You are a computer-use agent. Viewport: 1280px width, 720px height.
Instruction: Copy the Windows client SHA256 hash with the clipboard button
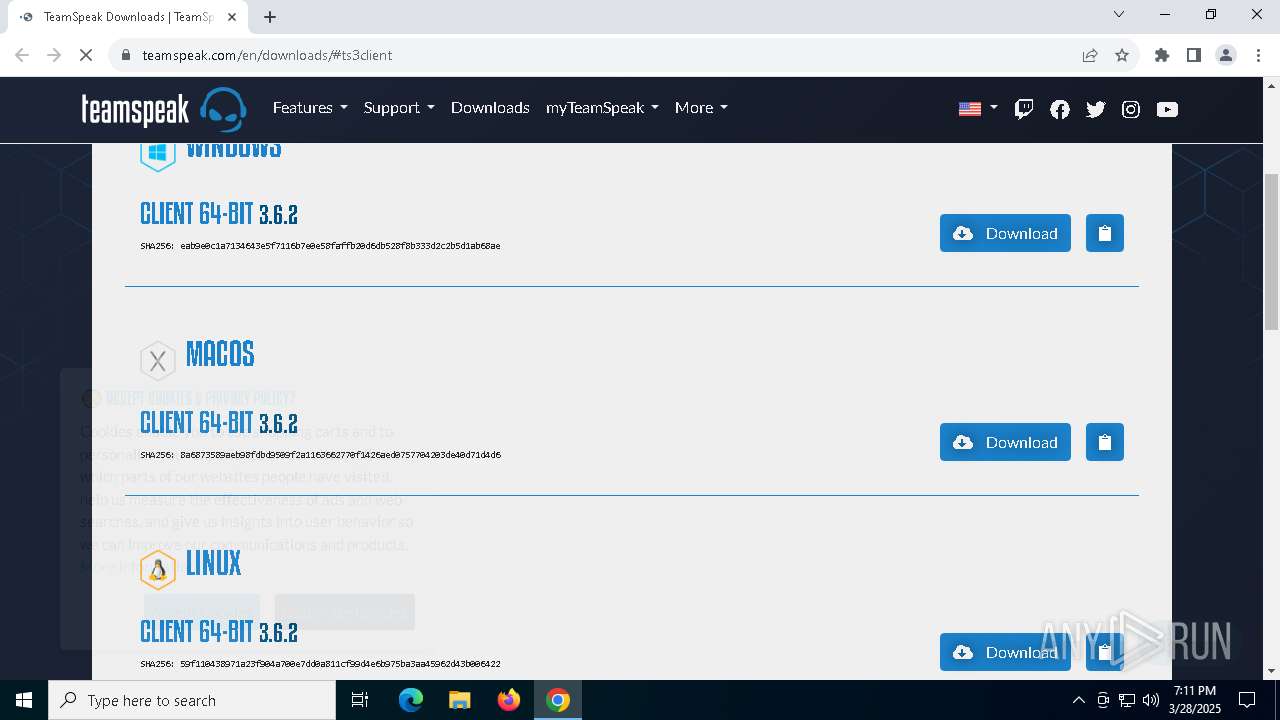pyautogui.click(x=1105, y=233)
